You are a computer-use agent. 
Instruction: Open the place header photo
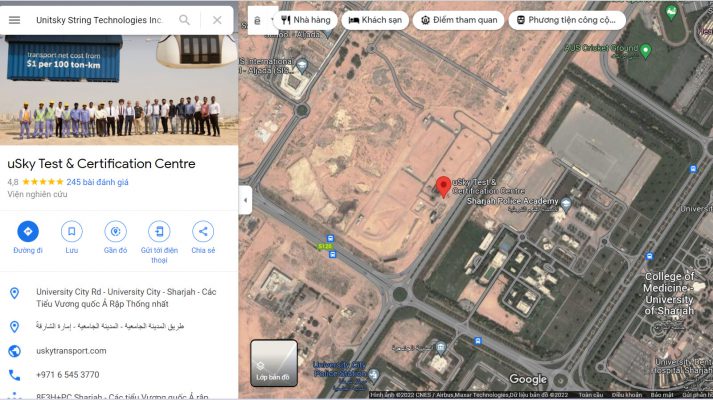[x=119, y=90]
